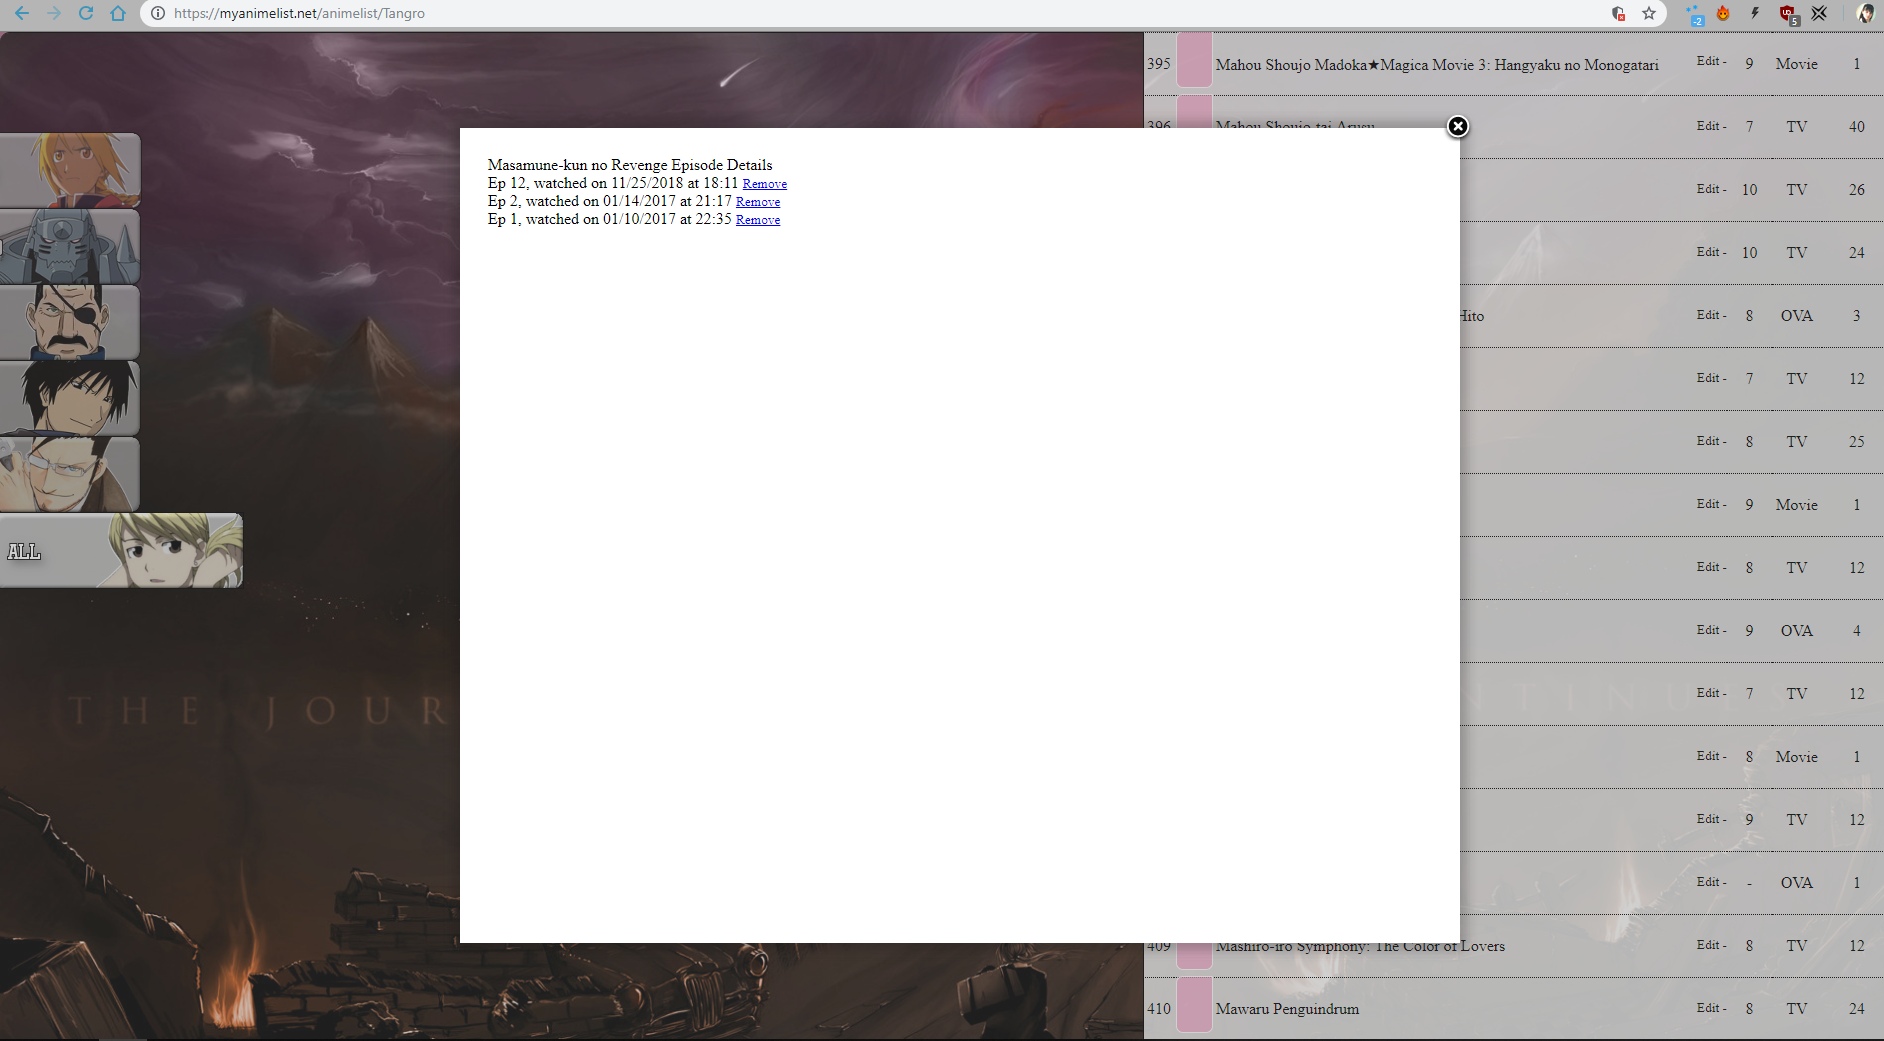This screenshot has width=1884, height=1041.
Task: Open the flame face extension icon
Action: 1723,13
